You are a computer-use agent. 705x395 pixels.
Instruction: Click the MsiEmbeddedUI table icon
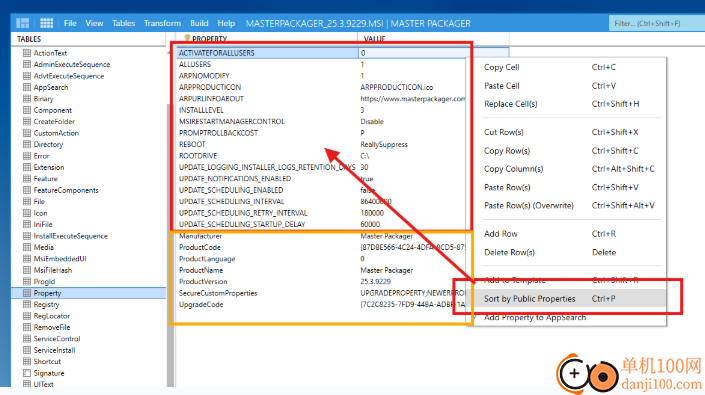pyautogui.click(x=27, y=258)
